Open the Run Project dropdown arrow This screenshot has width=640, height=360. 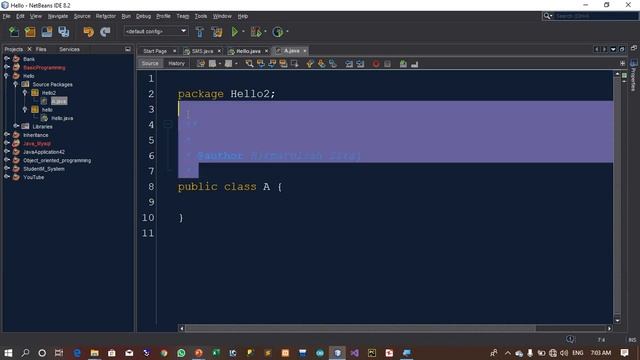pyautogui.click(x=244, y=32)
